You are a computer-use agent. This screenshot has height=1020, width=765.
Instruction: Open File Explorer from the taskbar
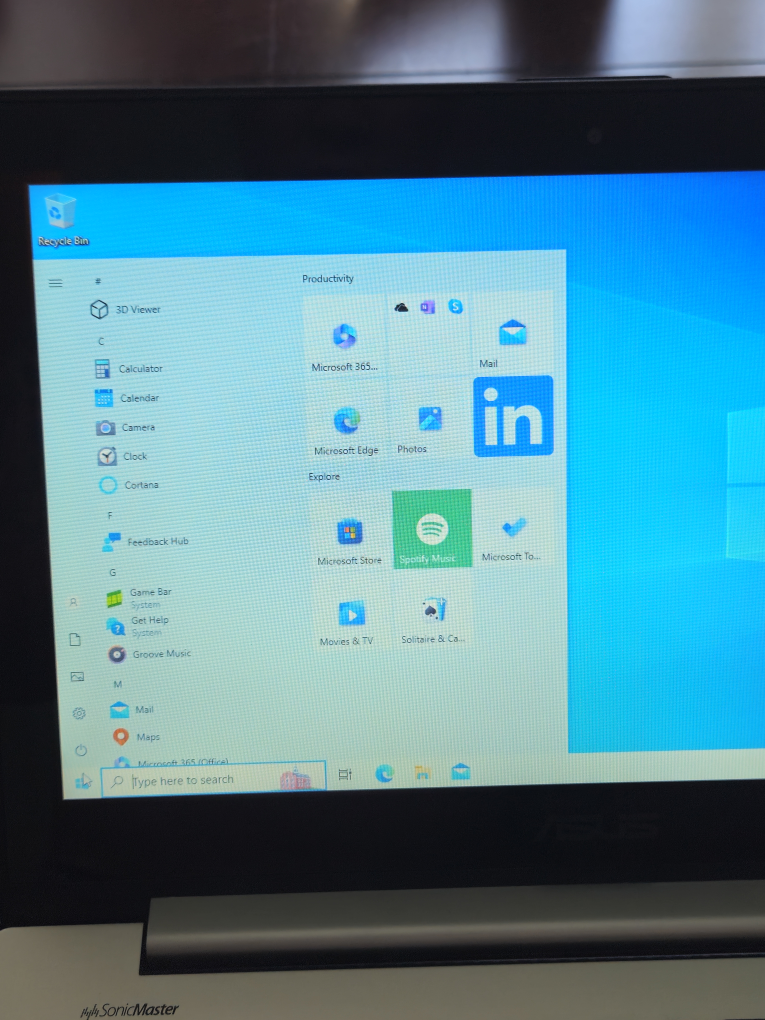click(422, 772)
